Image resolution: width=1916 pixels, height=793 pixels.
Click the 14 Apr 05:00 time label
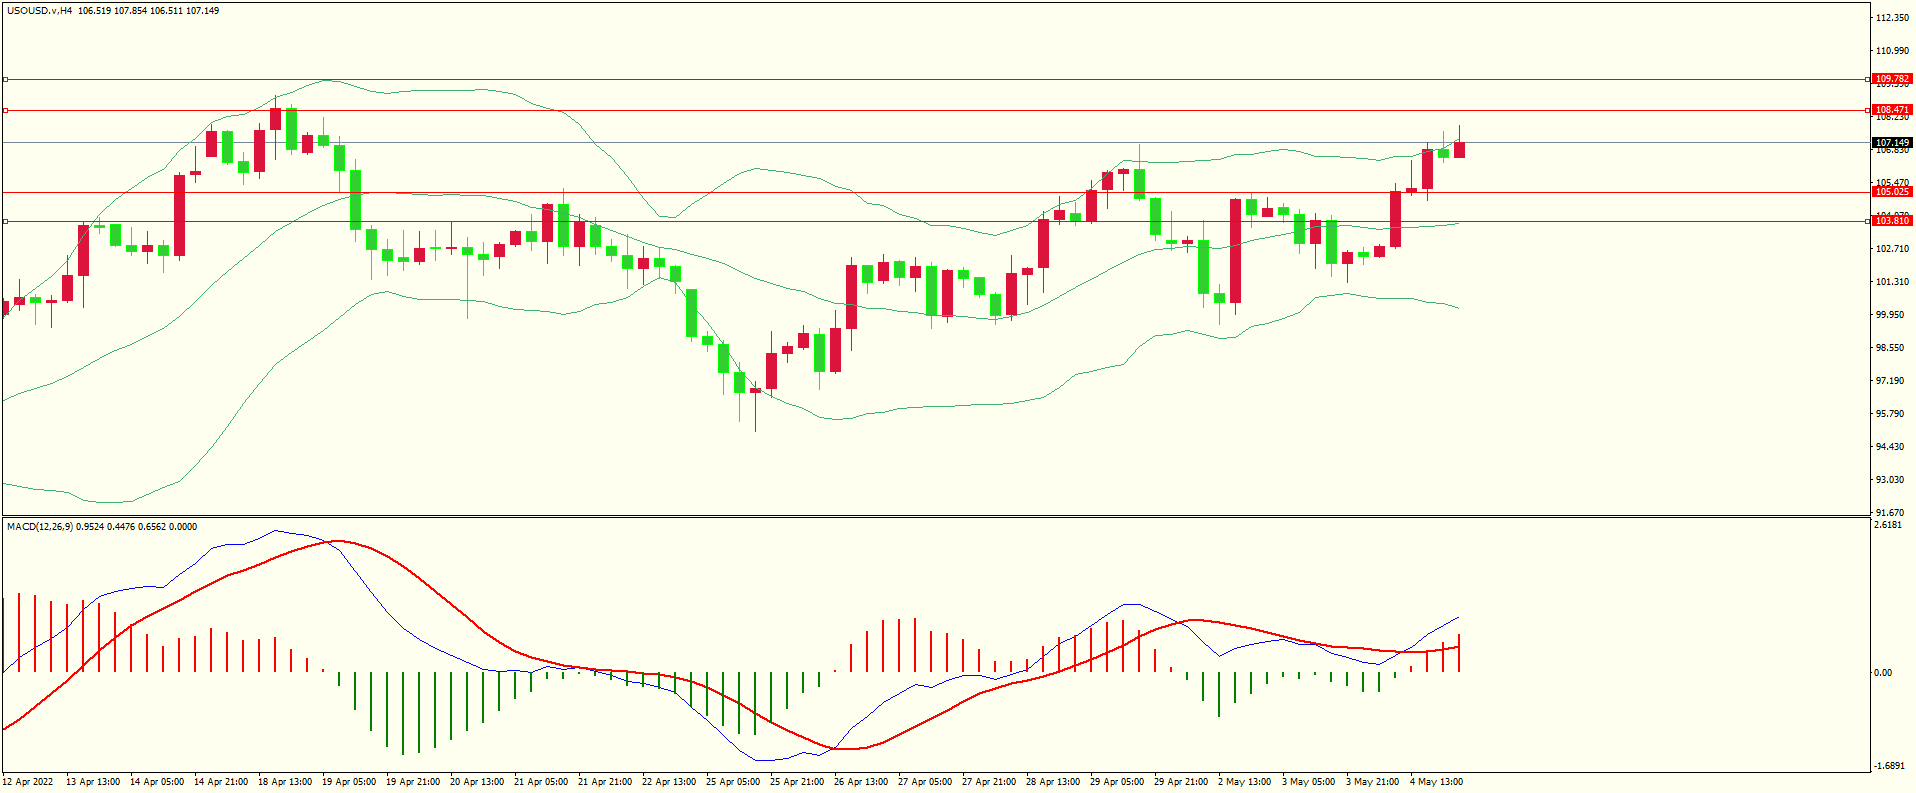point(157,782)
